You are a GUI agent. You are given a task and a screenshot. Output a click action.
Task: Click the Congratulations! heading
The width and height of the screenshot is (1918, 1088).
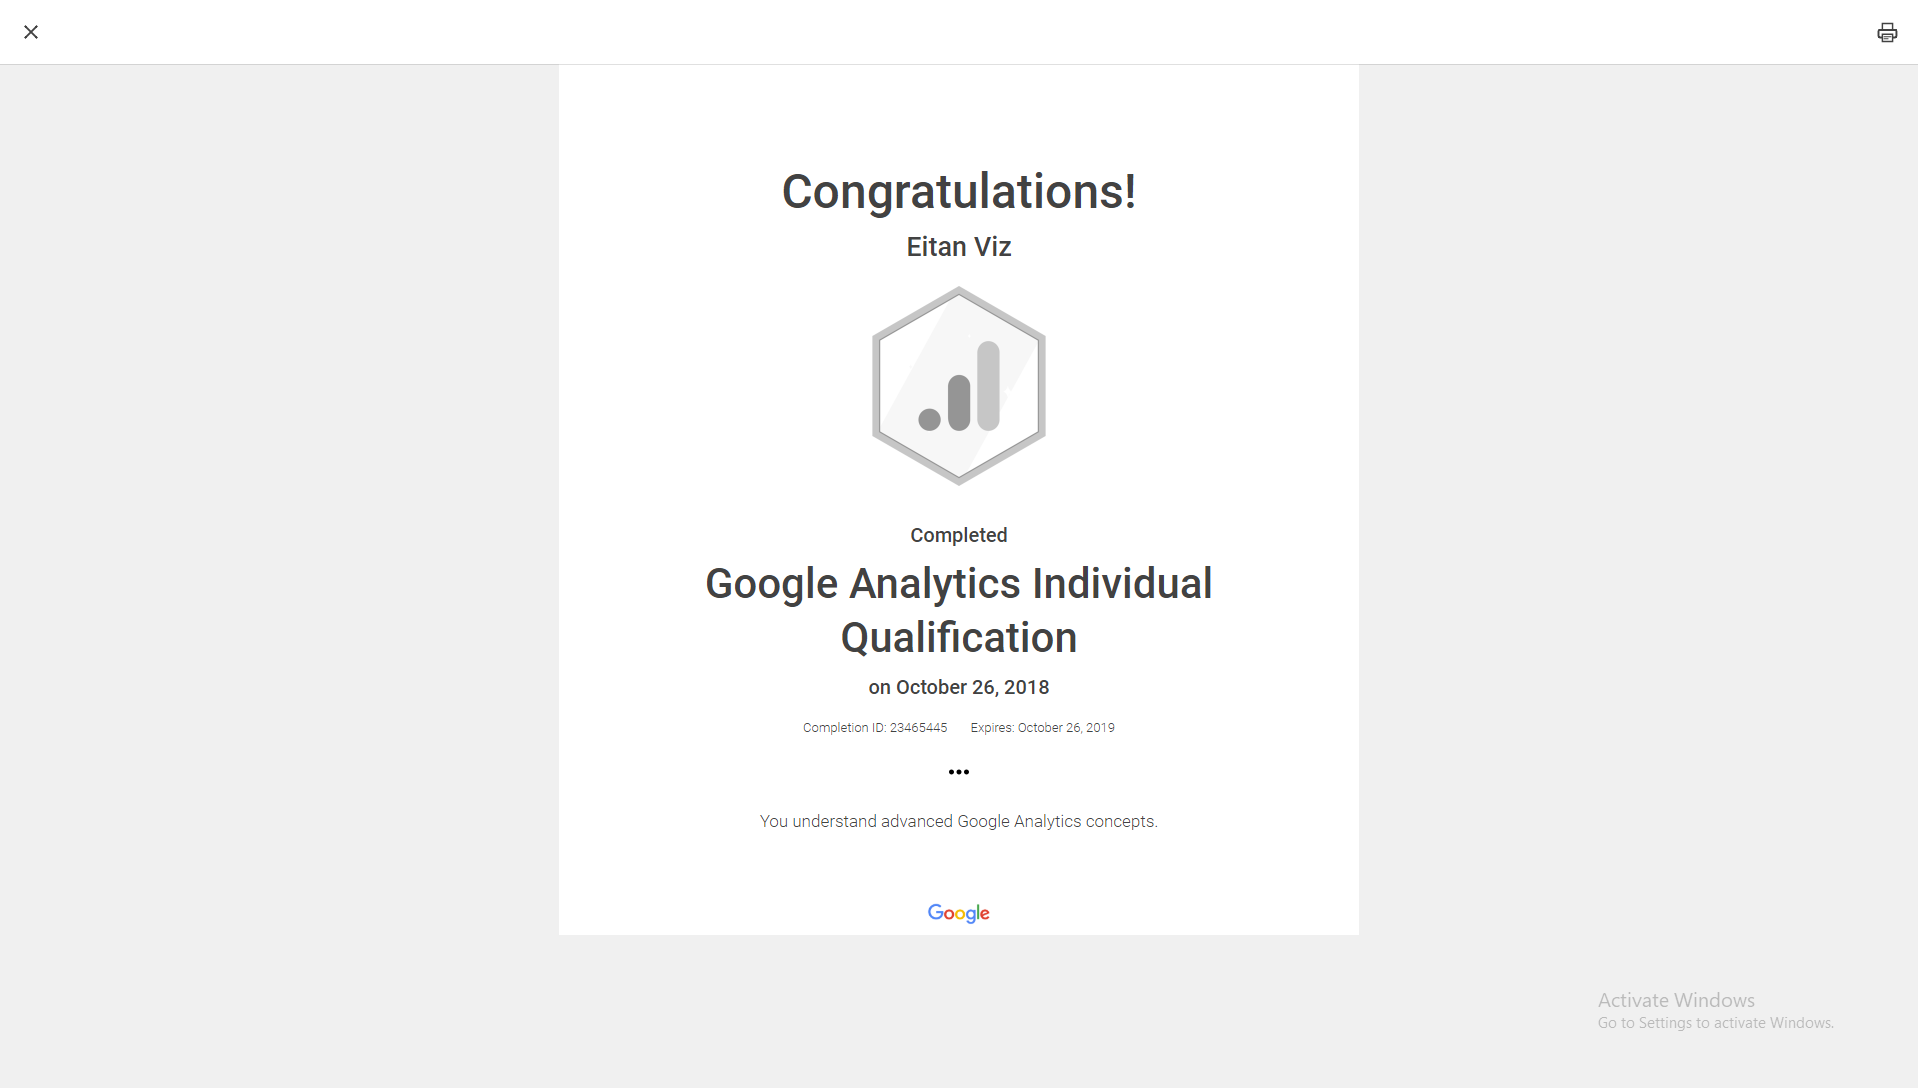pos(958,191)
